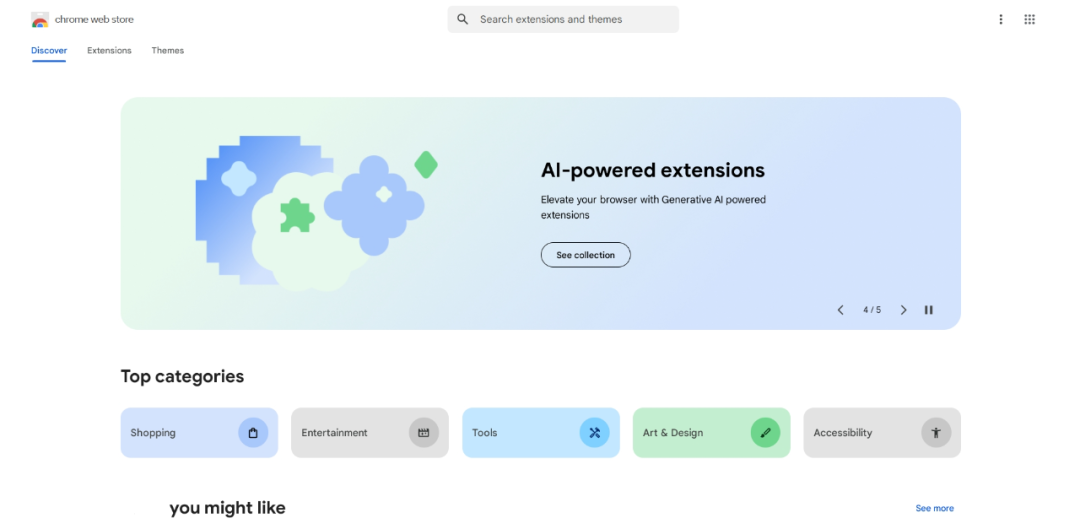
Task: Click the Tools wrench icon
Action: [x=594, y=433]
